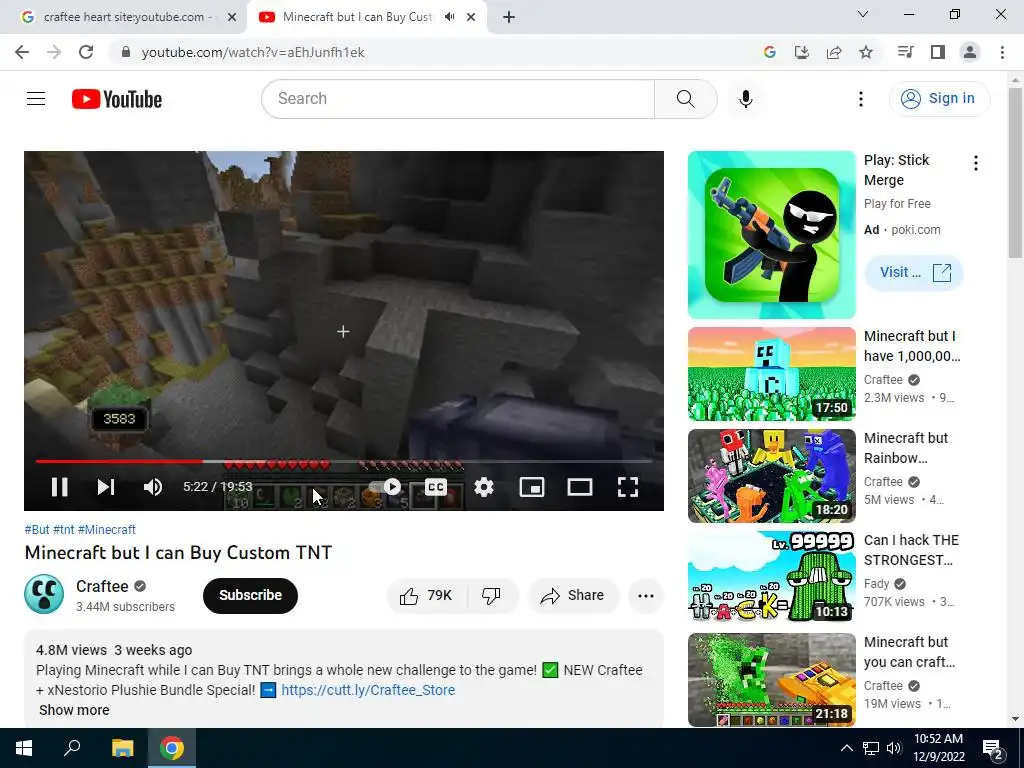
Task: Select the Minecraft YouTube tab
Action: click(356, 17)
